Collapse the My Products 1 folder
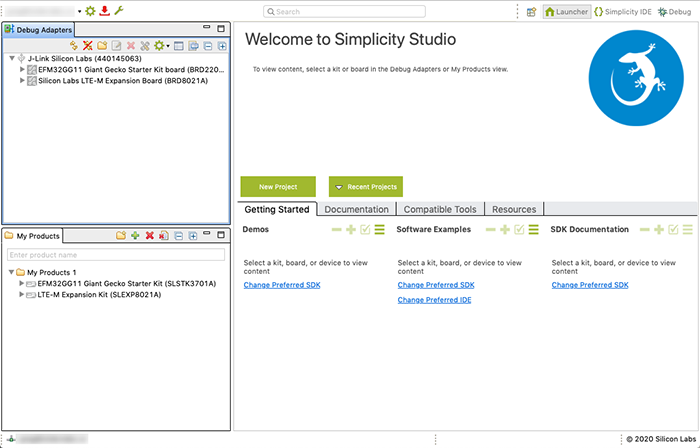Image resolution: width=700 pixels, height=448 pixels. (11, 272)
